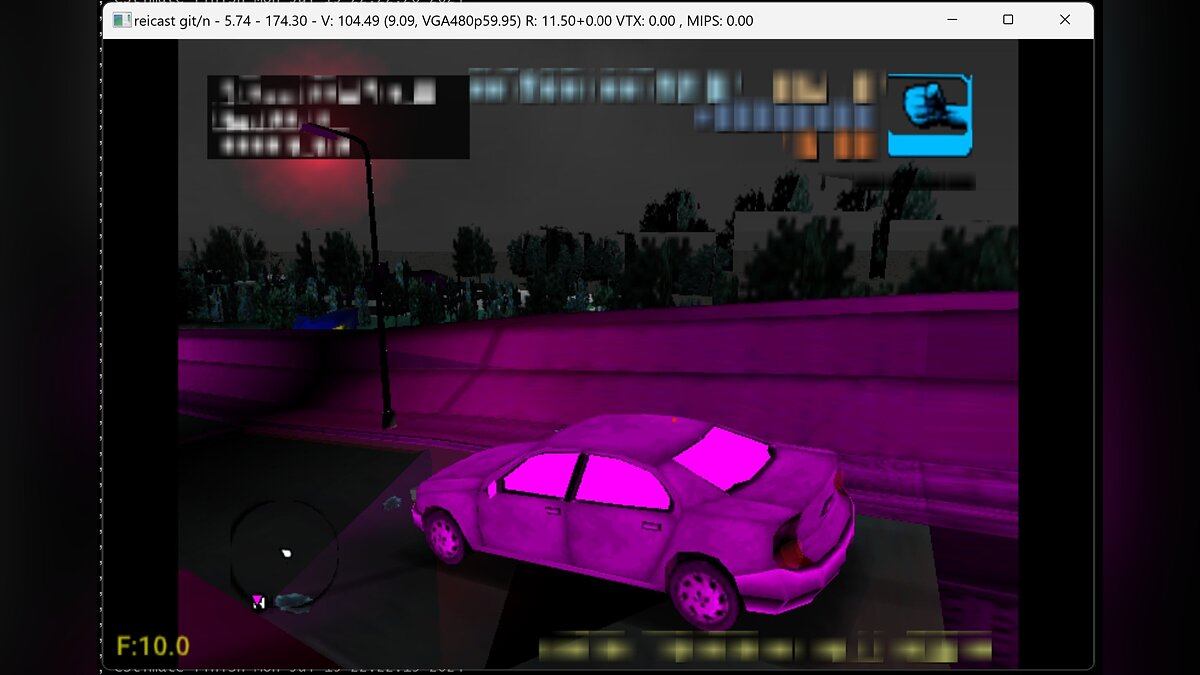
Task: Close the reicast emulator window
Action: [x=1065, y=20]
